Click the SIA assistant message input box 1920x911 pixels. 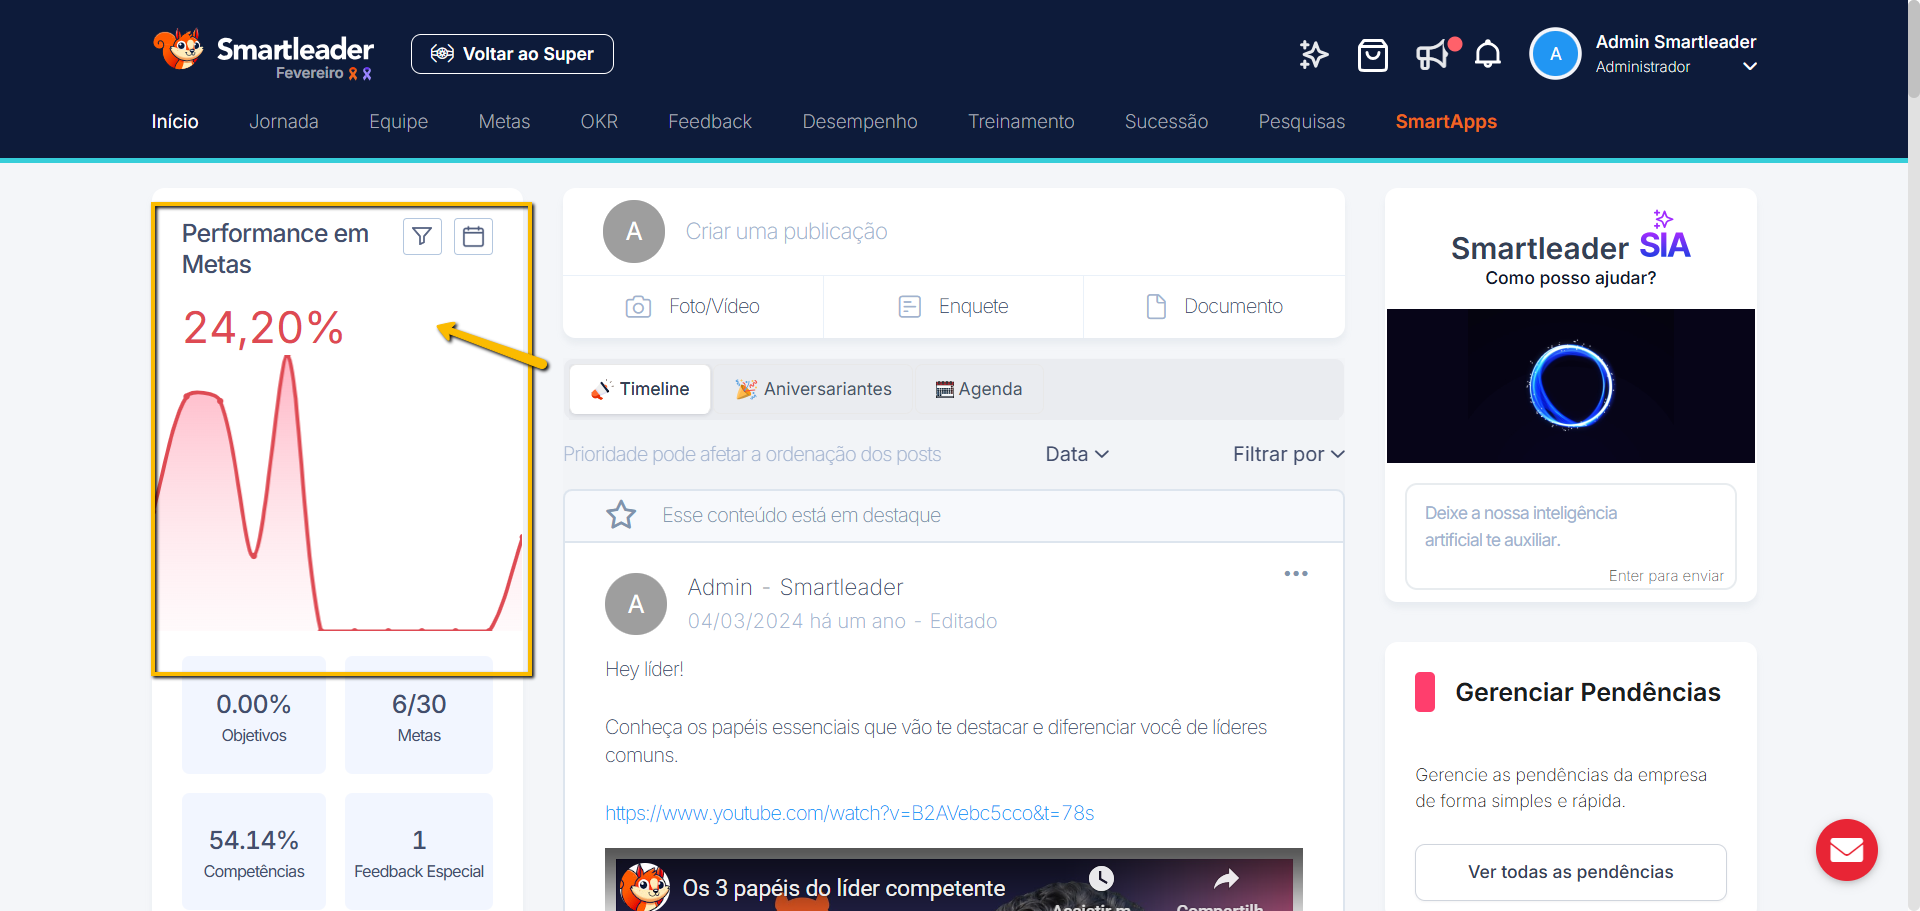(x=1570, y=537)
